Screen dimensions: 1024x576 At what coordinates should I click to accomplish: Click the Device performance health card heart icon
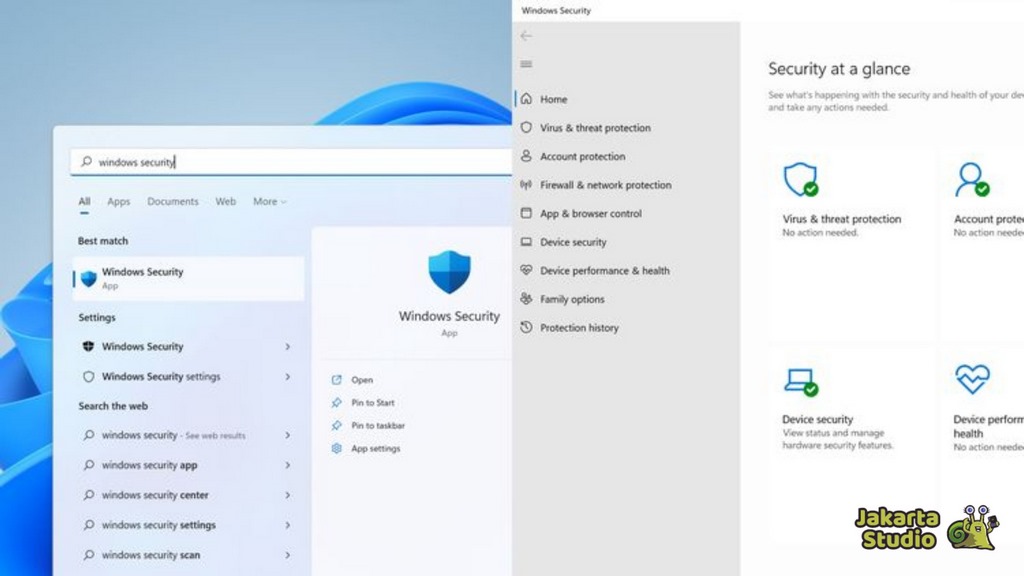coord(972,379)
